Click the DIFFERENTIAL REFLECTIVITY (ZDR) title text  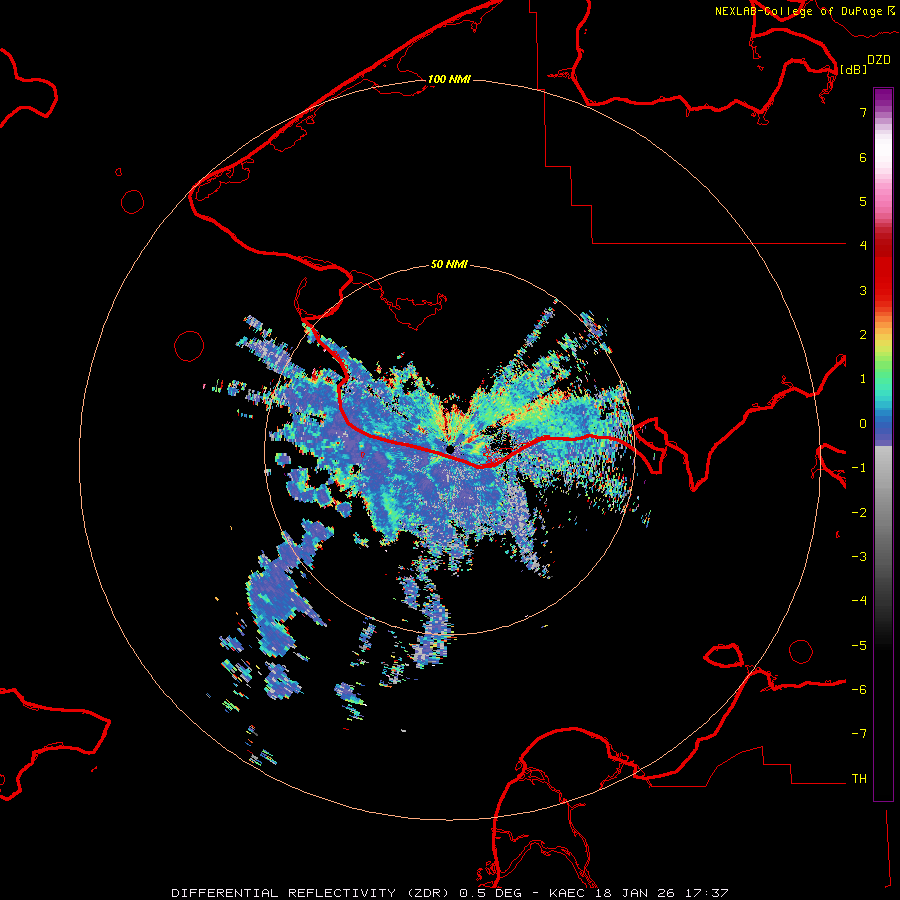(x=312, y=893)
